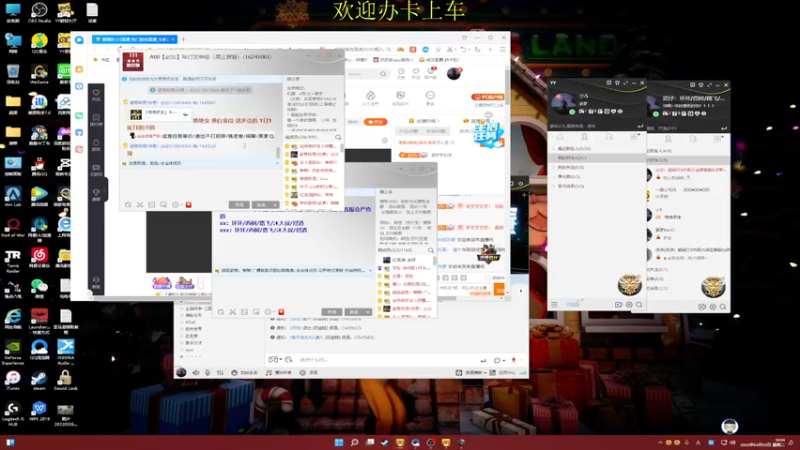Screen dimensions: 800x450
Task: Change online status in left YY window
Action: [x=572, y=112]
